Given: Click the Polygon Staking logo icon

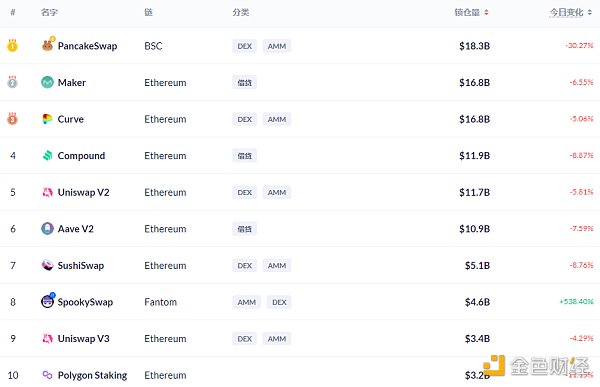Looking at the screenshot, I should click(x=47, y=375).
